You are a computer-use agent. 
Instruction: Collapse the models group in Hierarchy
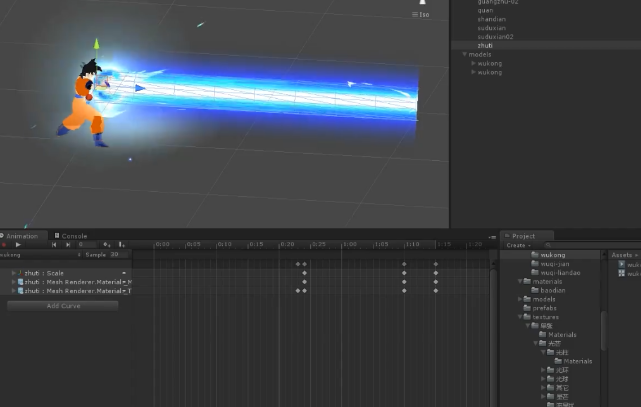click(x=464, y=54)
